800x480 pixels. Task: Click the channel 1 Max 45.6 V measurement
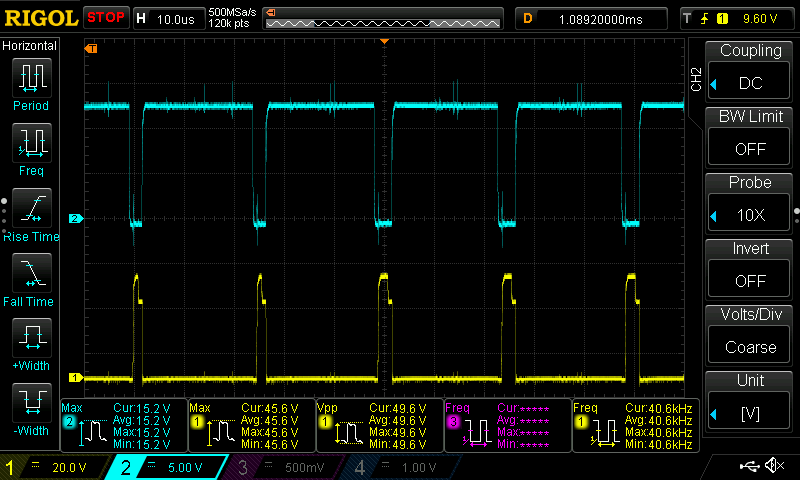tap(252, 425)
